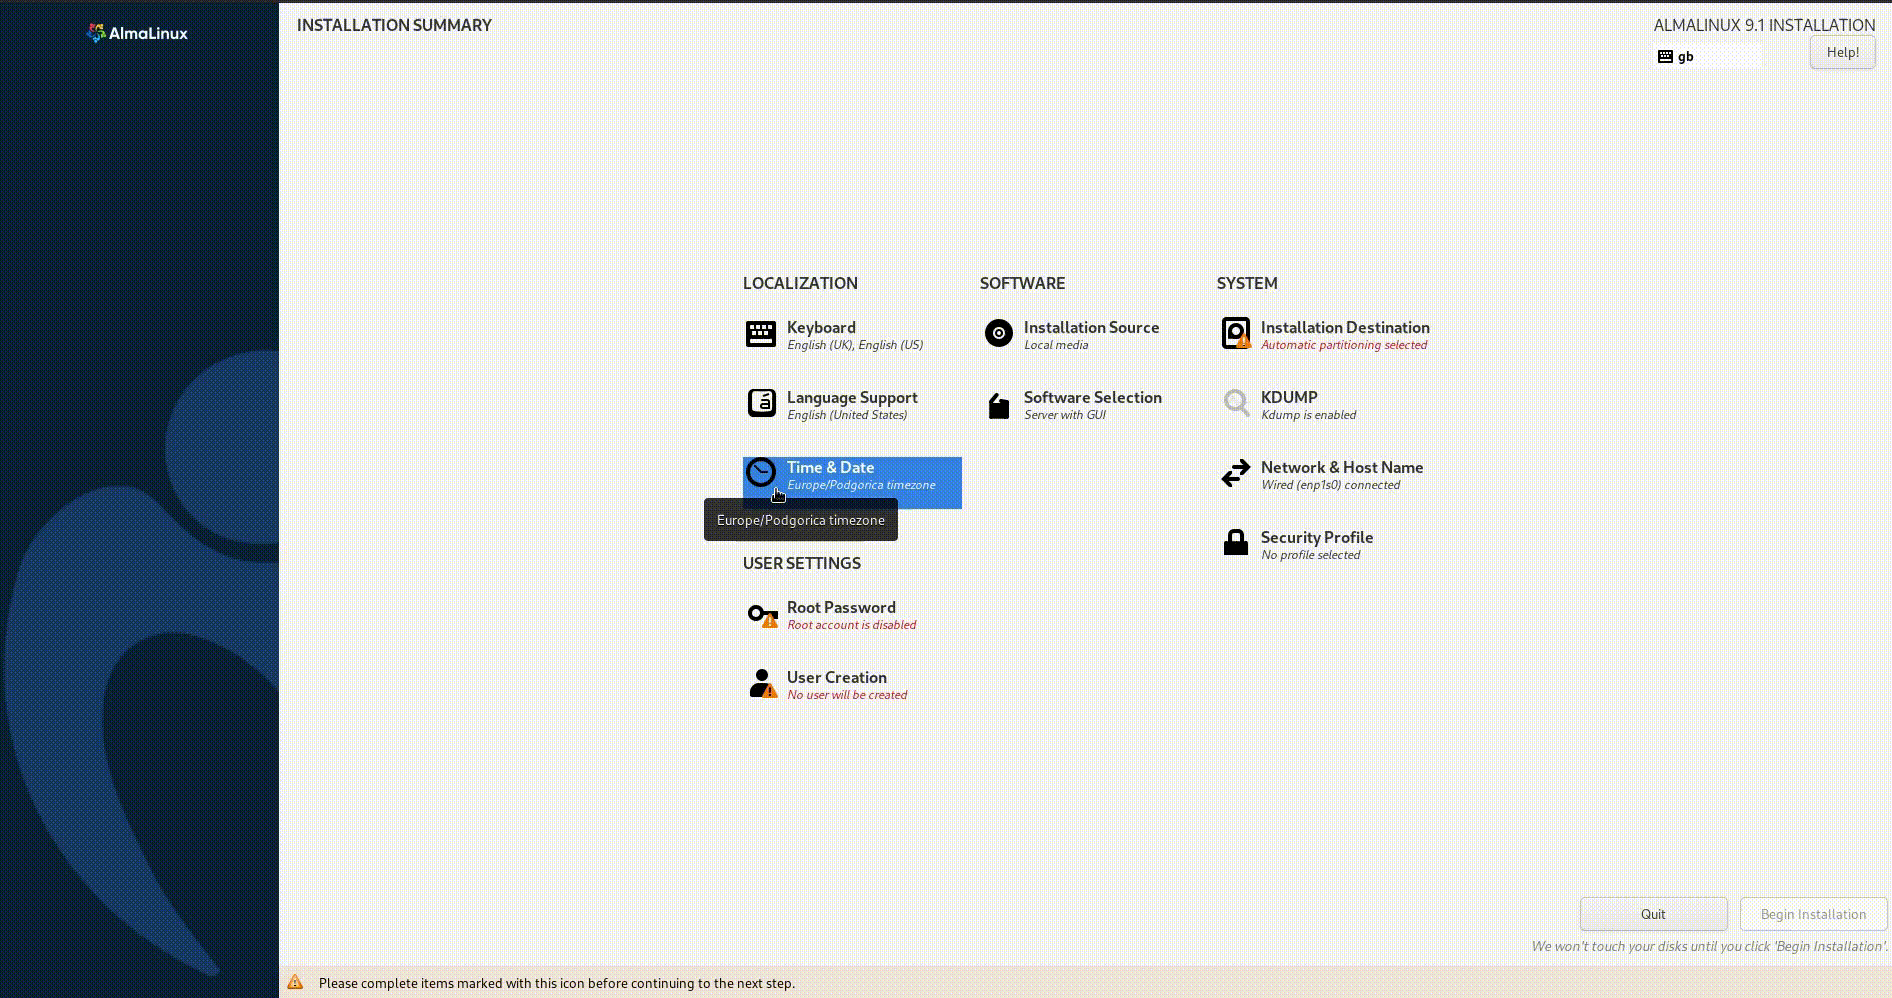The height and width of the screenshot is (998, 1892).
Task: Click Network & Host Name arrows icon
Action: point(1236,473)
